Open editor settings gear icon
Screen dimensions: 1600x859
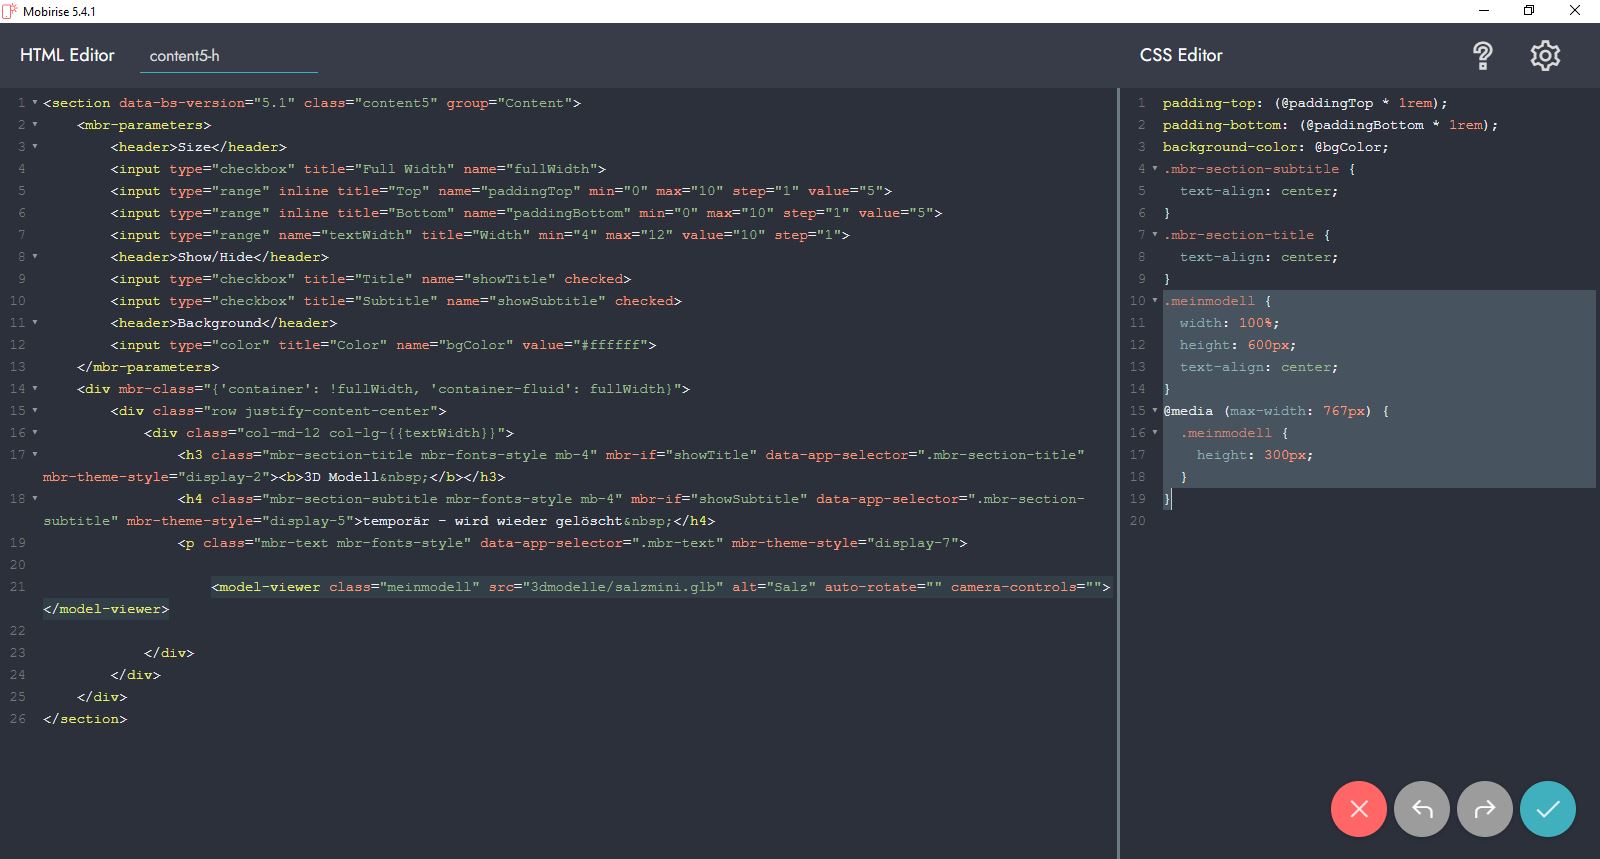pos(1544,56)
